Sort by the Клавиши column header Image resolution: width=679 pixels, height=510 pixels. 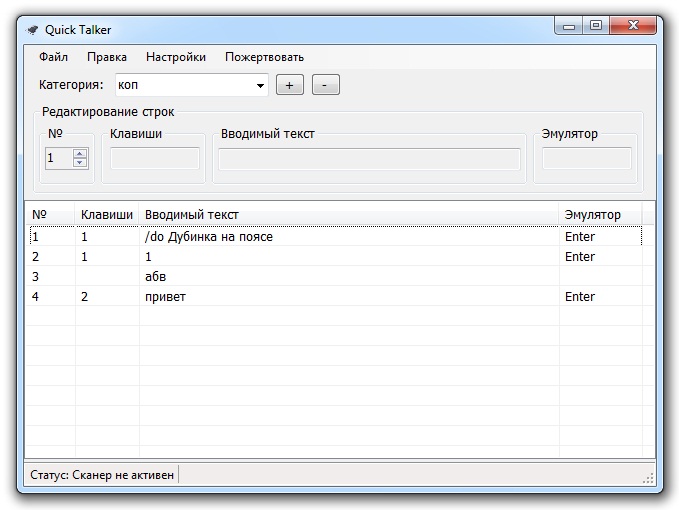point(107,214)
